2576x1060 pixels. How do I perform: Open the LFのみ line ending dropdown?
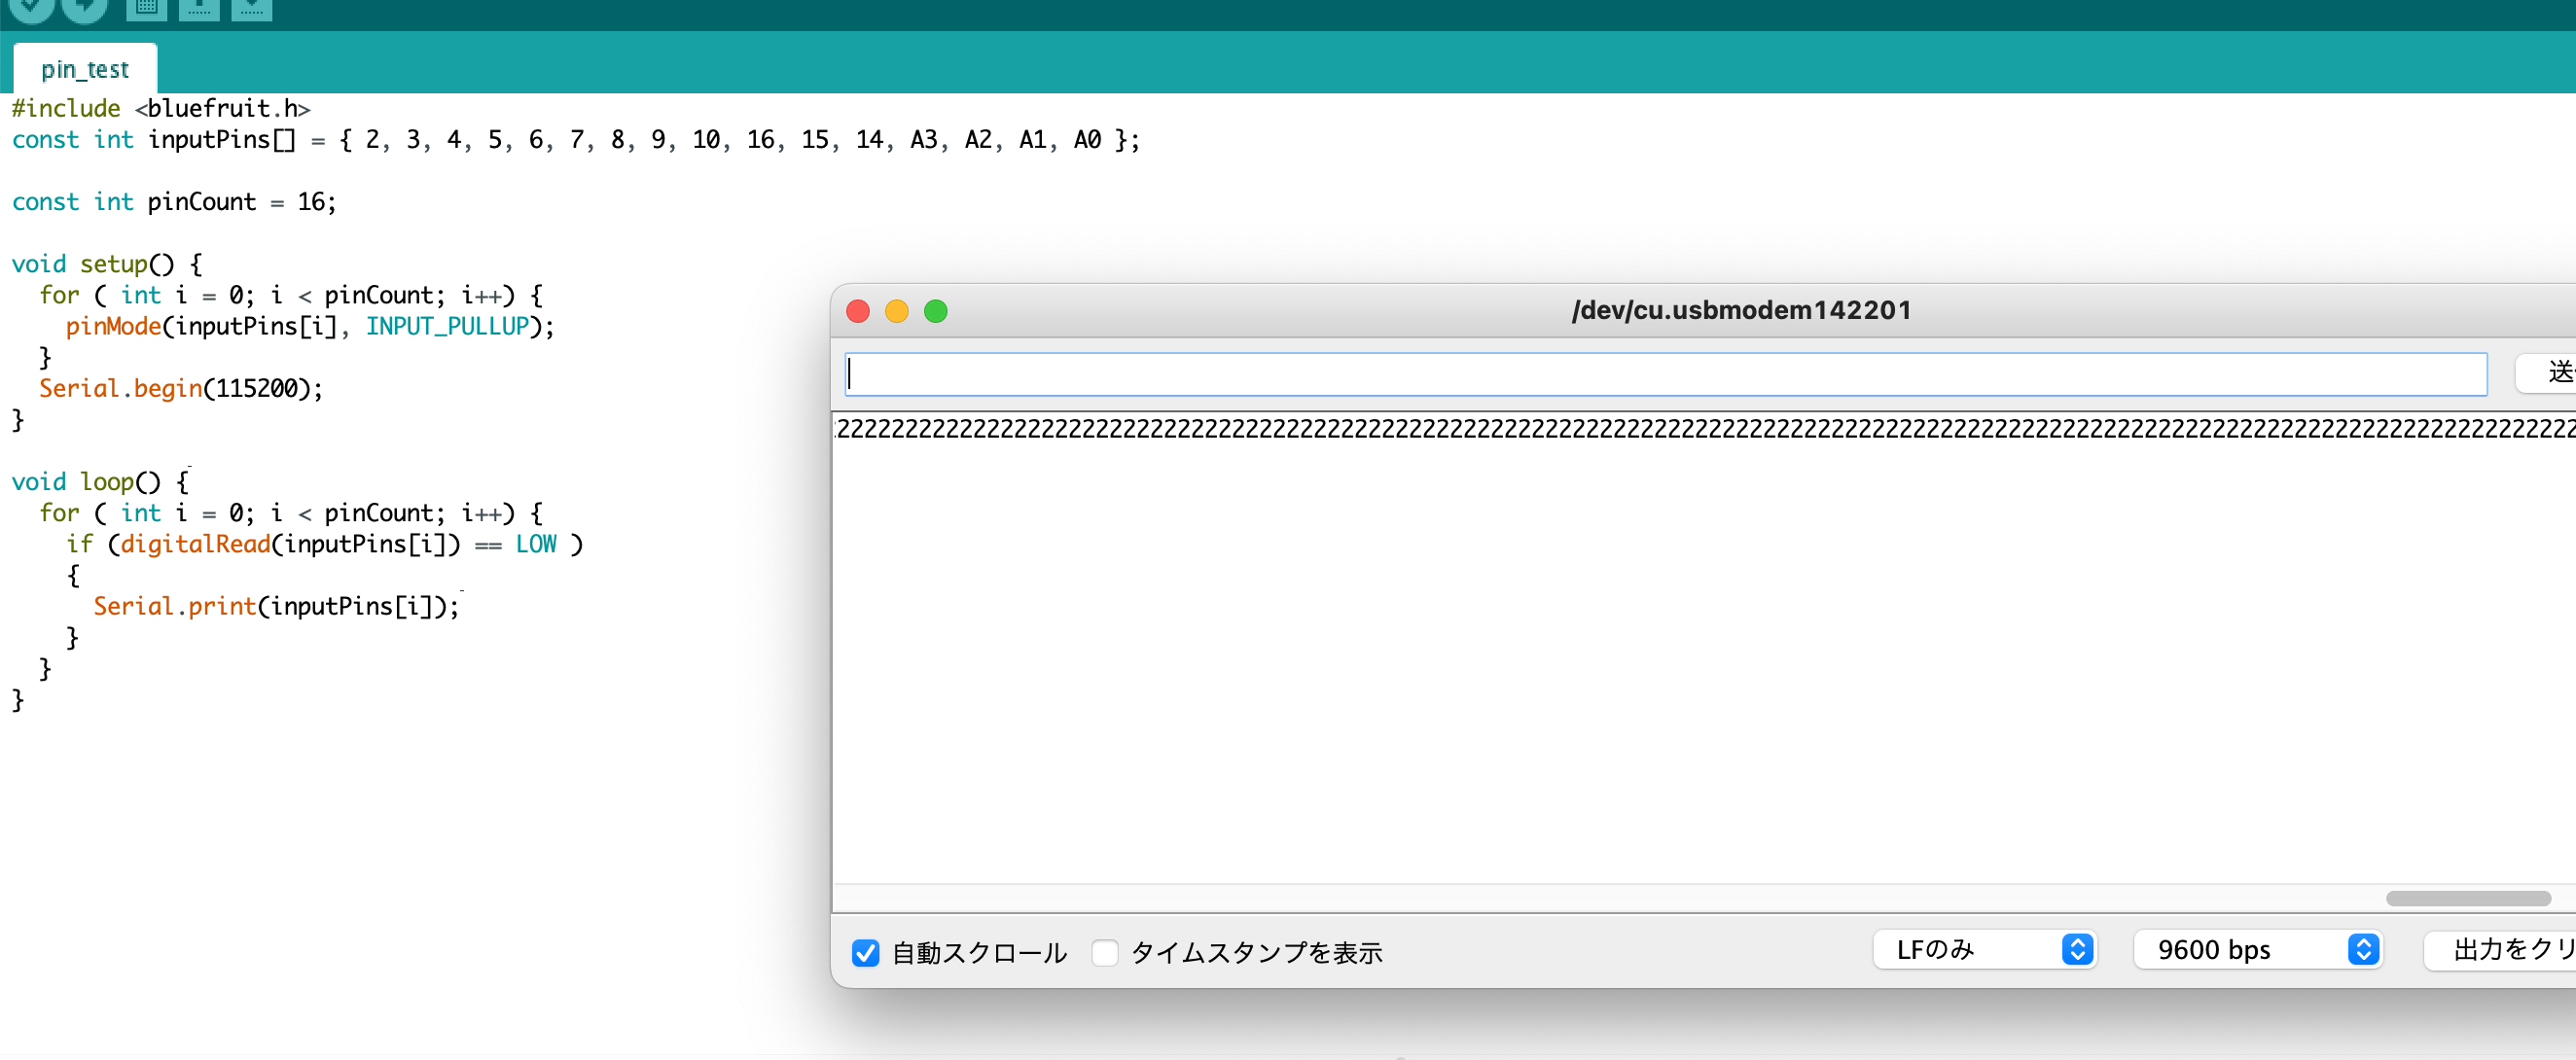pos(1983,949)
